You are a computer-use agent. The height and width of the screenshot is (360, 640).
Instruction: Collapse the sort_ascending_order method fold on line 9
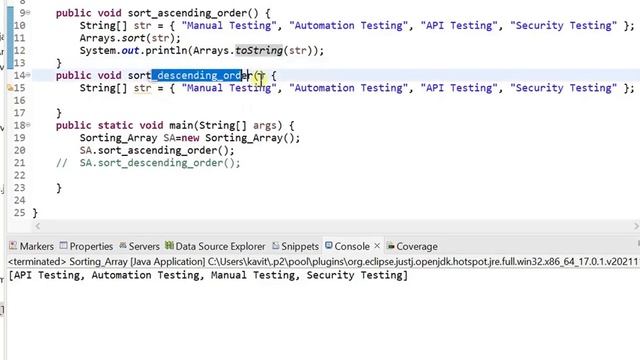(28, 13)
